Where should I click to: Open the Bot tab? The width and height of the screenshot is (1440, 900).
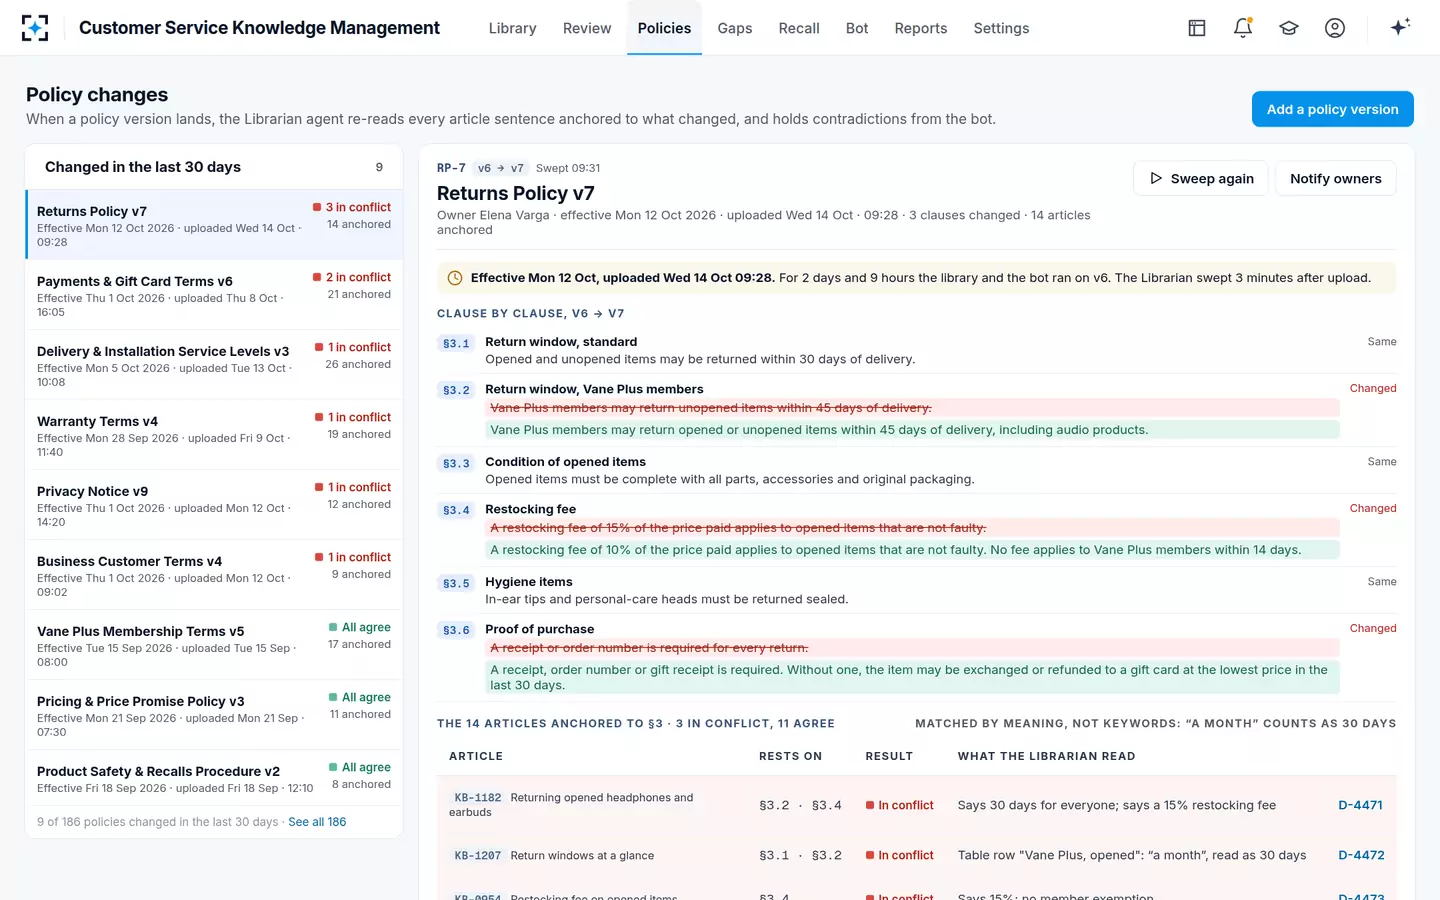pyautogui.click(x=857, y=28)
